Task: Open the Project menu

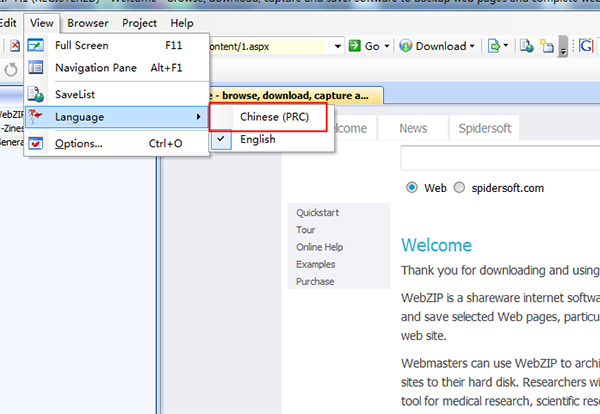Action: point(139,22)
